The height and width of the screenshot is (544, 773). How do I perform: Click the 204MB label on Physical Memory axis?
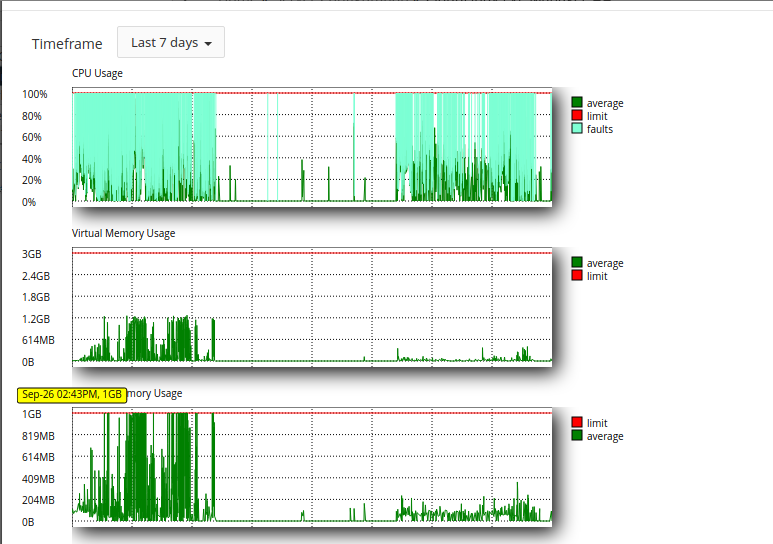pos(38,500)
